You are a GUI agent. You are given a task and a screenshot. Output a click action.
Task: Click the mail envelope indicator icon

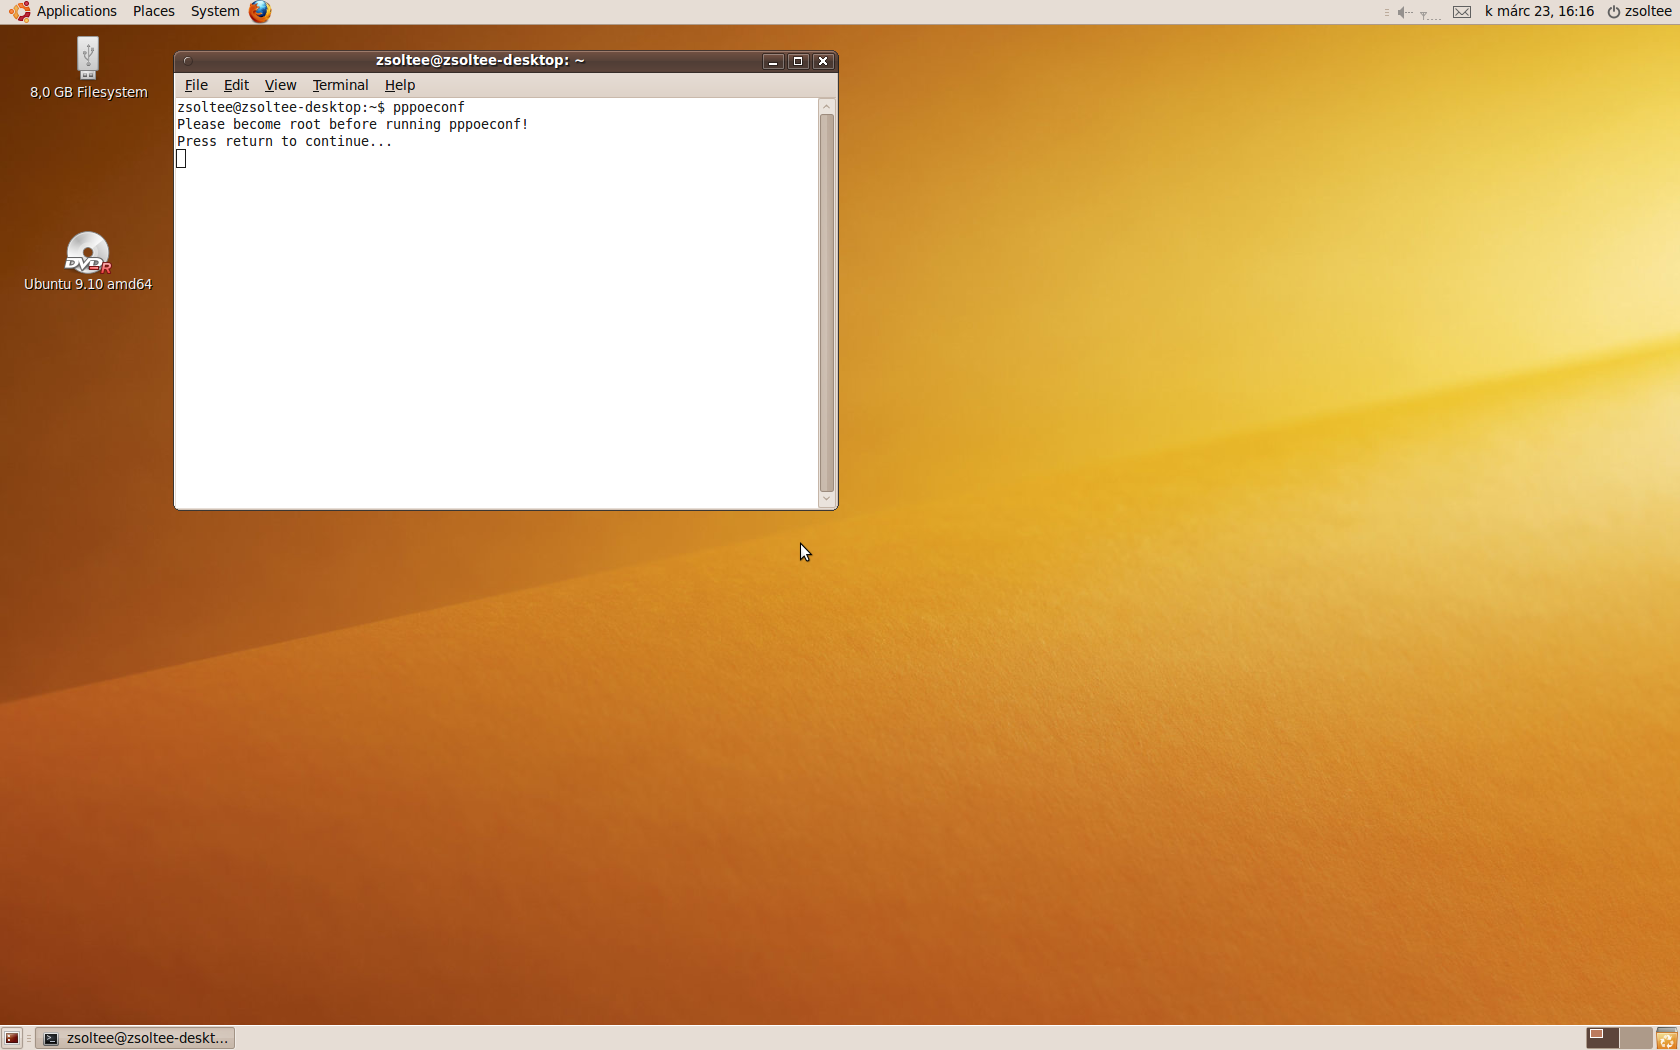1462,12
